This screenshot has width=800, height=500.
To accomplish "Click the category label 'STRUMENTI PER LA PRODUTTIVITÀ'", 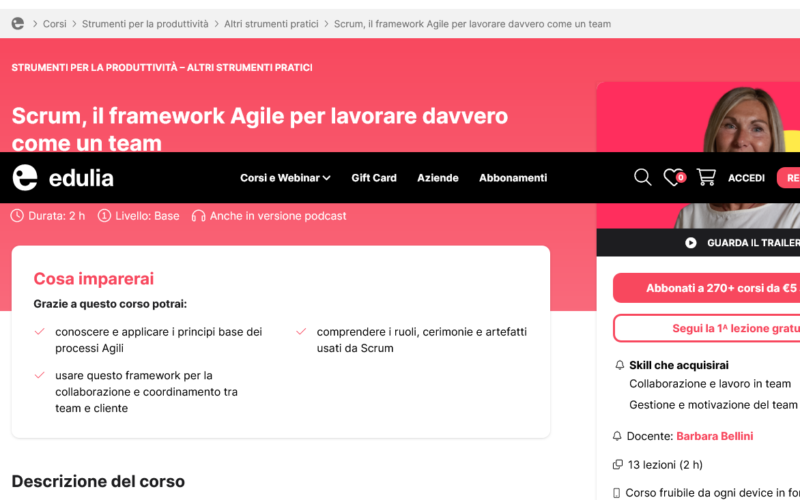I will pos(94,67).
